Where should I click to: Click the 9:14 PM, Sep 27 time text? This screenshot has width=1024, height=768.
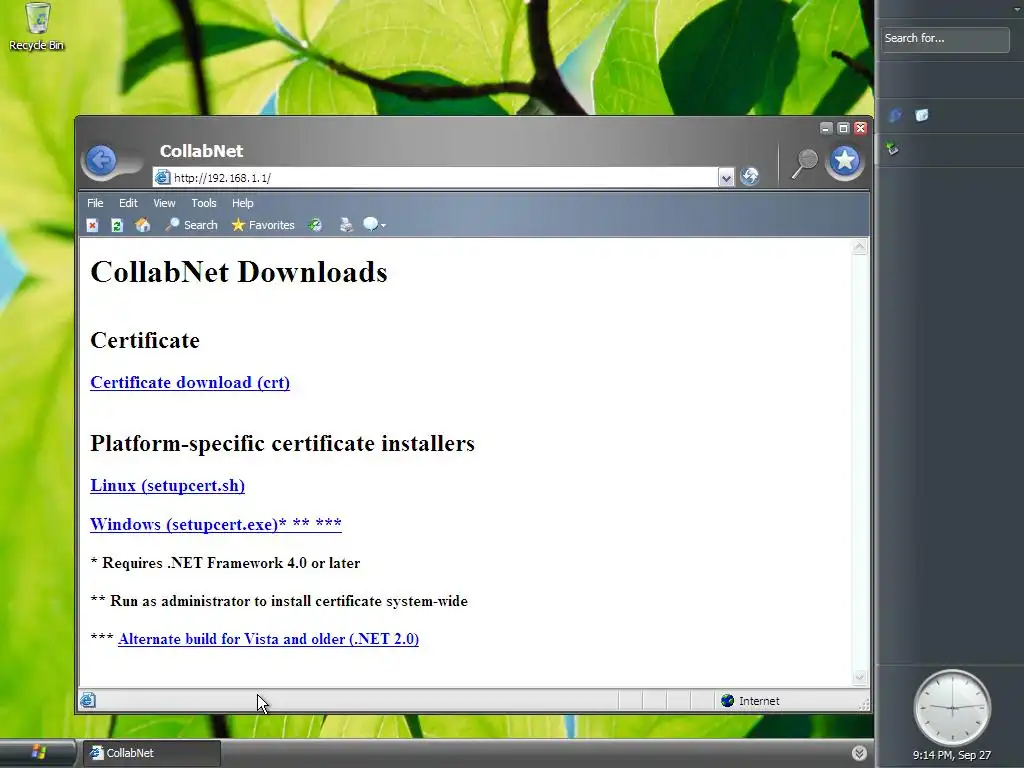click(952, 755)
